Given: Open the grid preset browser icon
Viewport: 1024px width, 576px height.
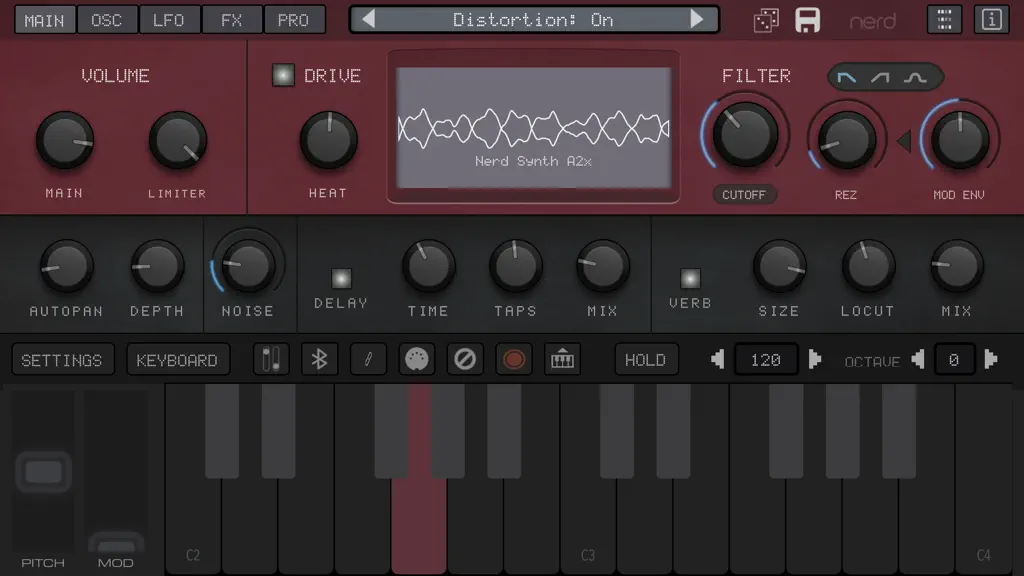Looking at the screenshot, I should pos(944,20).
